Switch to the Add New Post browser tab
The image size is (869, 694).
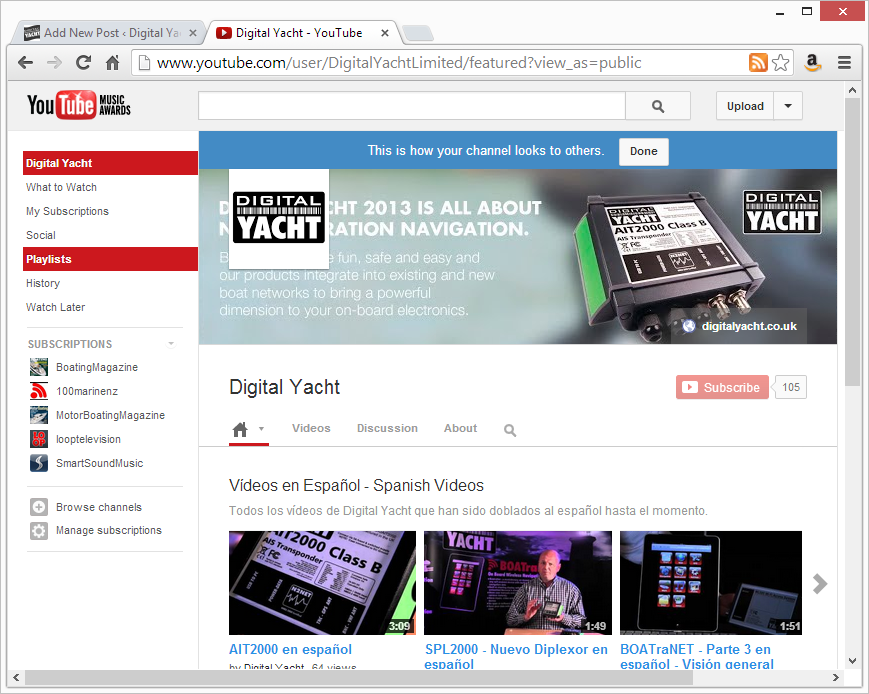click(x=105, y=32)
